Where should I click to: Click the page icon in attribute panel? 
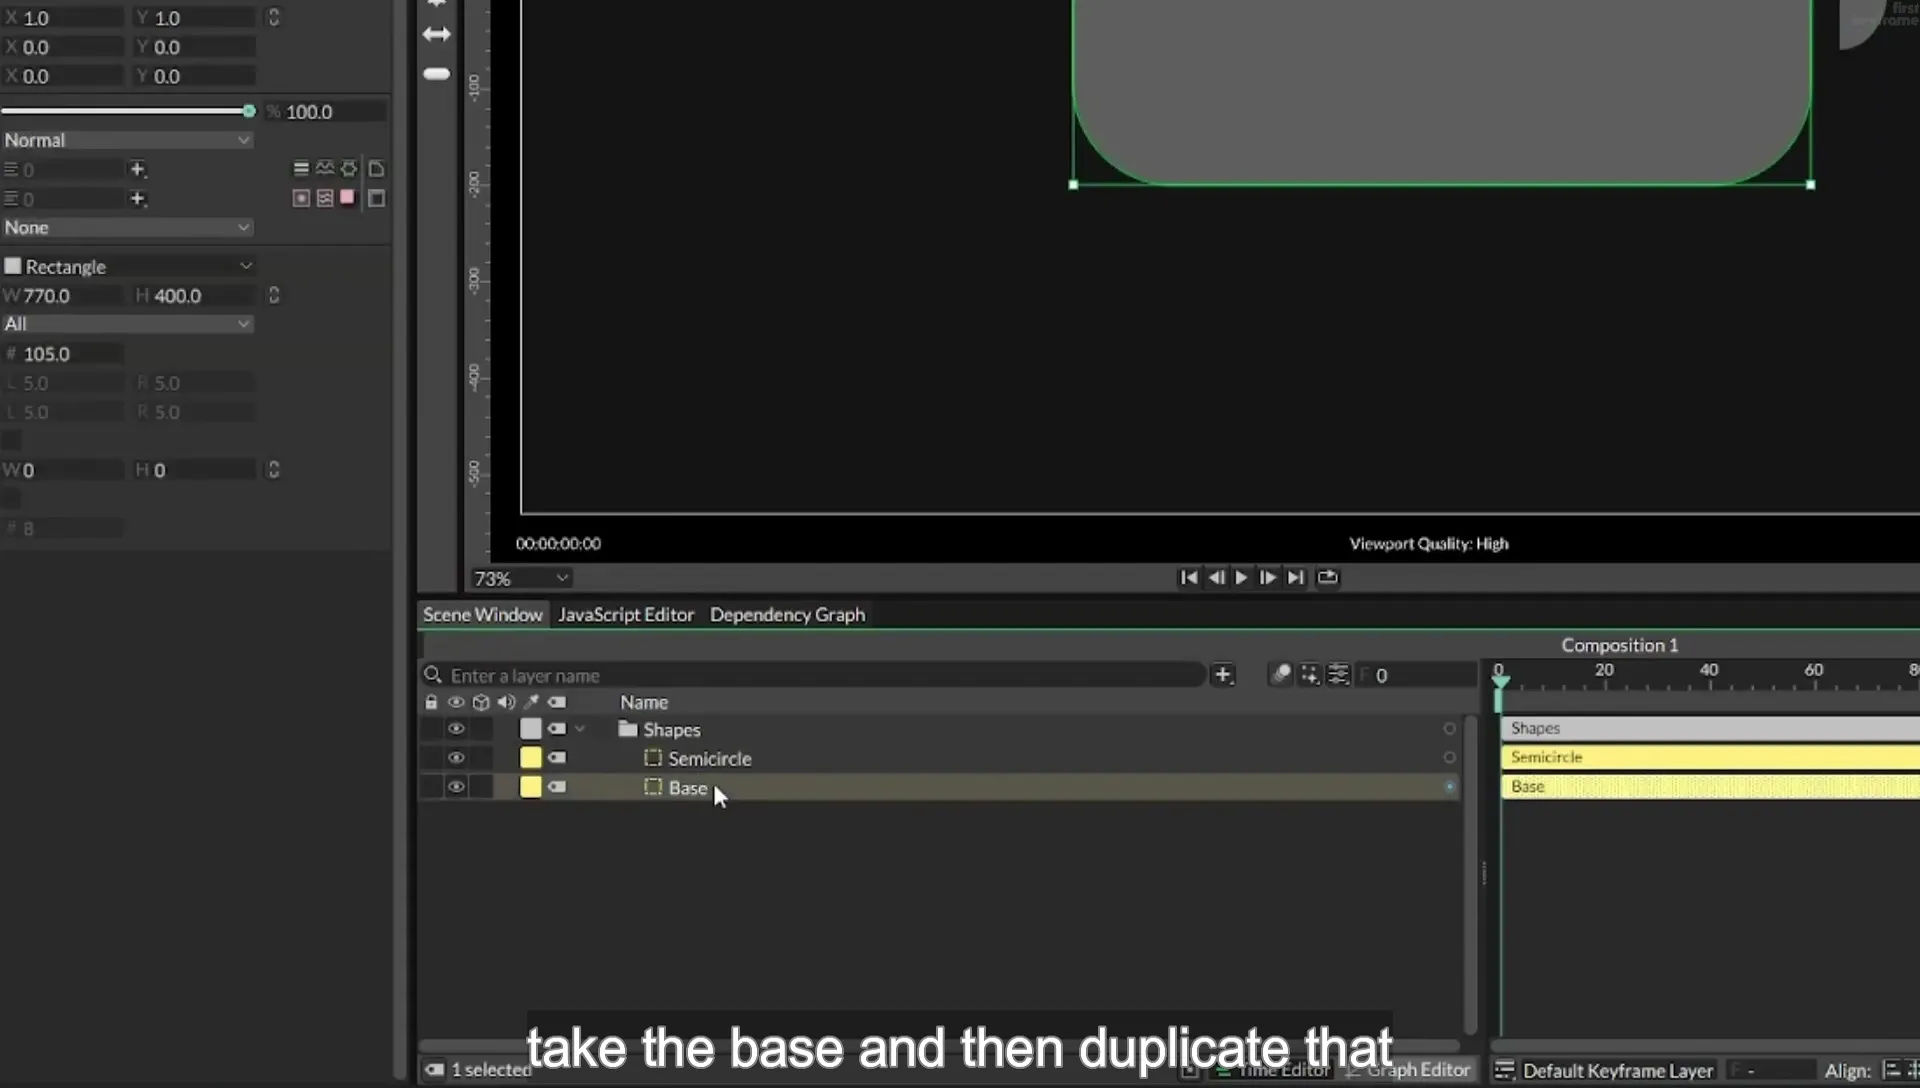pos(376,169)
